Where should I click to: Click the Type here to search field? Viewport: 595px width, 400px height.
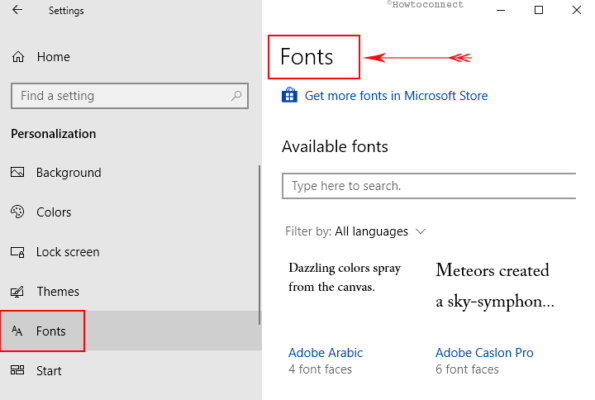coord(429,186)
